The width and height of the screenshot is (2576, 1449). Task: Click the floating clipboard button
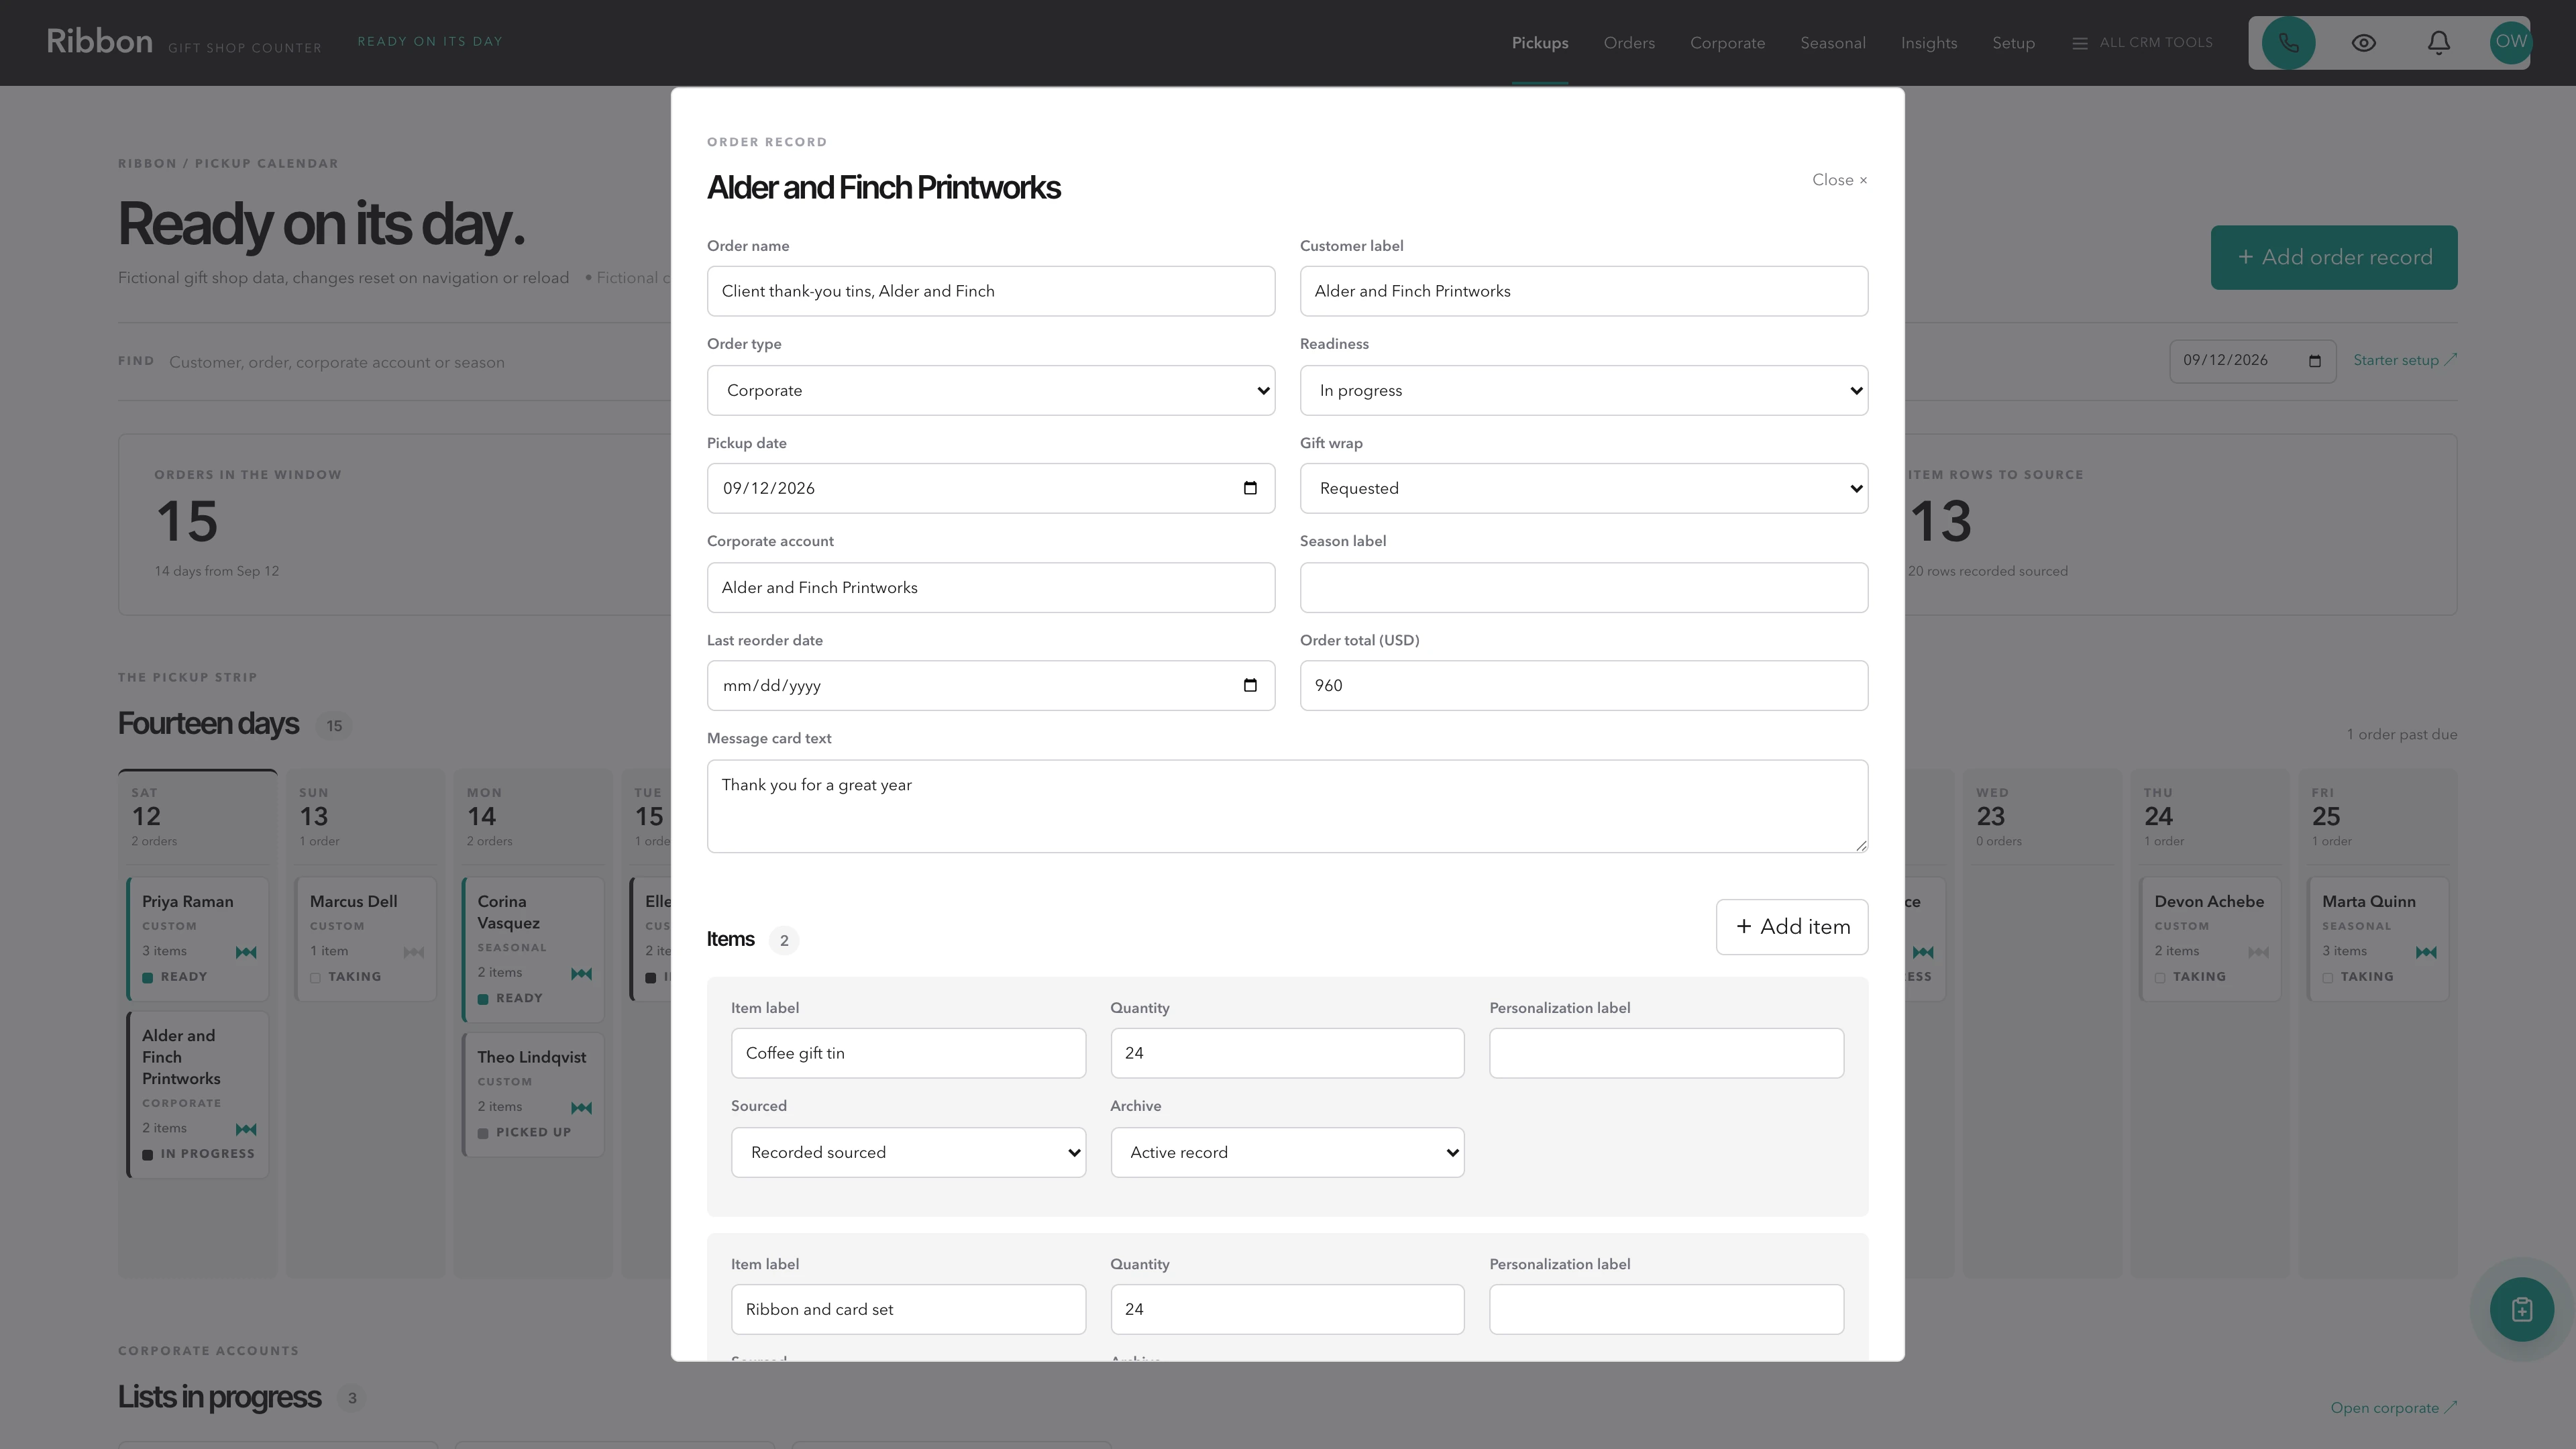pos(2521,1309)
